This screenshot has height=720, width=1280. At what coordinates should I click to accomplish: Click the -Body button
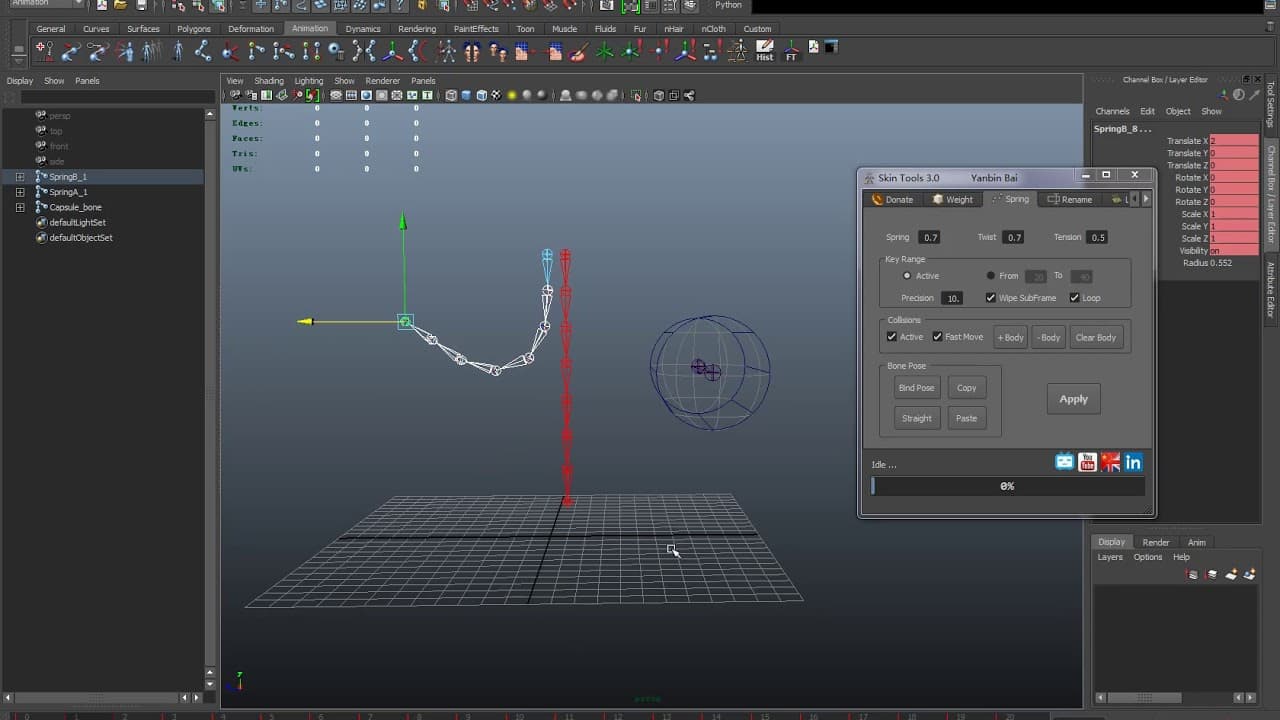click(1048, 337)
